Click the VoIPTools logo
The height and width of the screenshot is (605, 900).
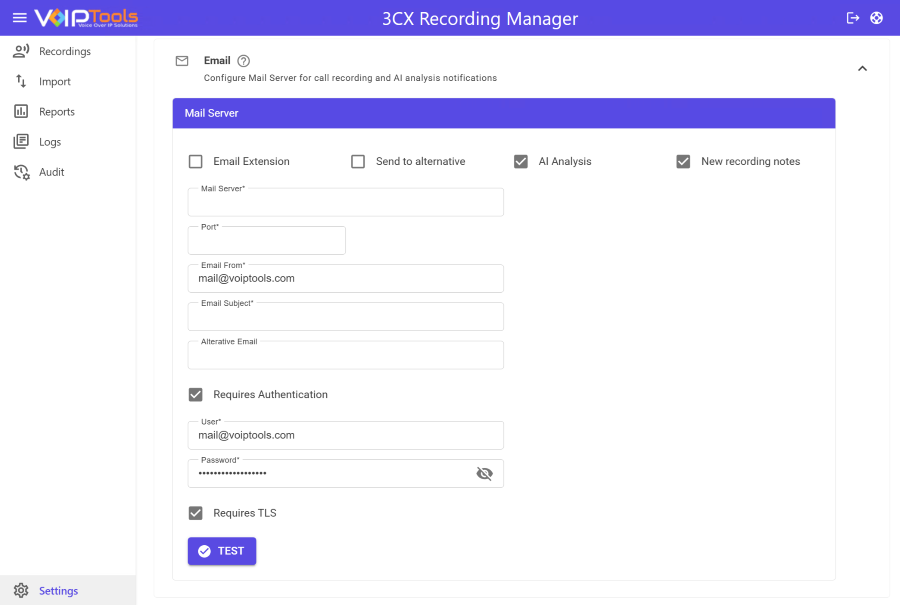click(x=86, y=18)
